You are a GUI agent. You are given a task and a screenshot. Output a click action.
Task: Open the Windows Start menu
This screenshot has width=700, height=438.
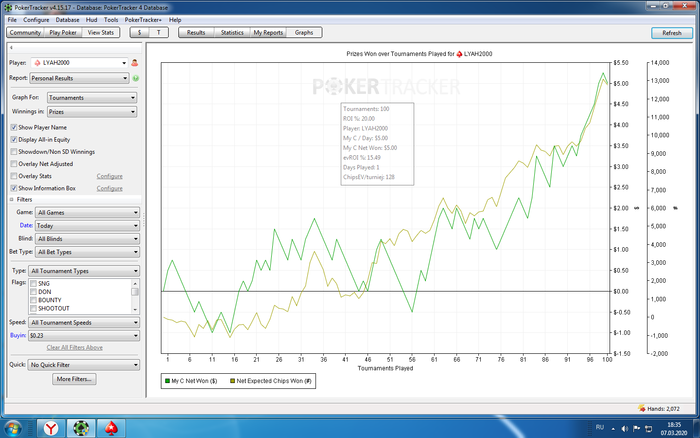click(13, 429)
